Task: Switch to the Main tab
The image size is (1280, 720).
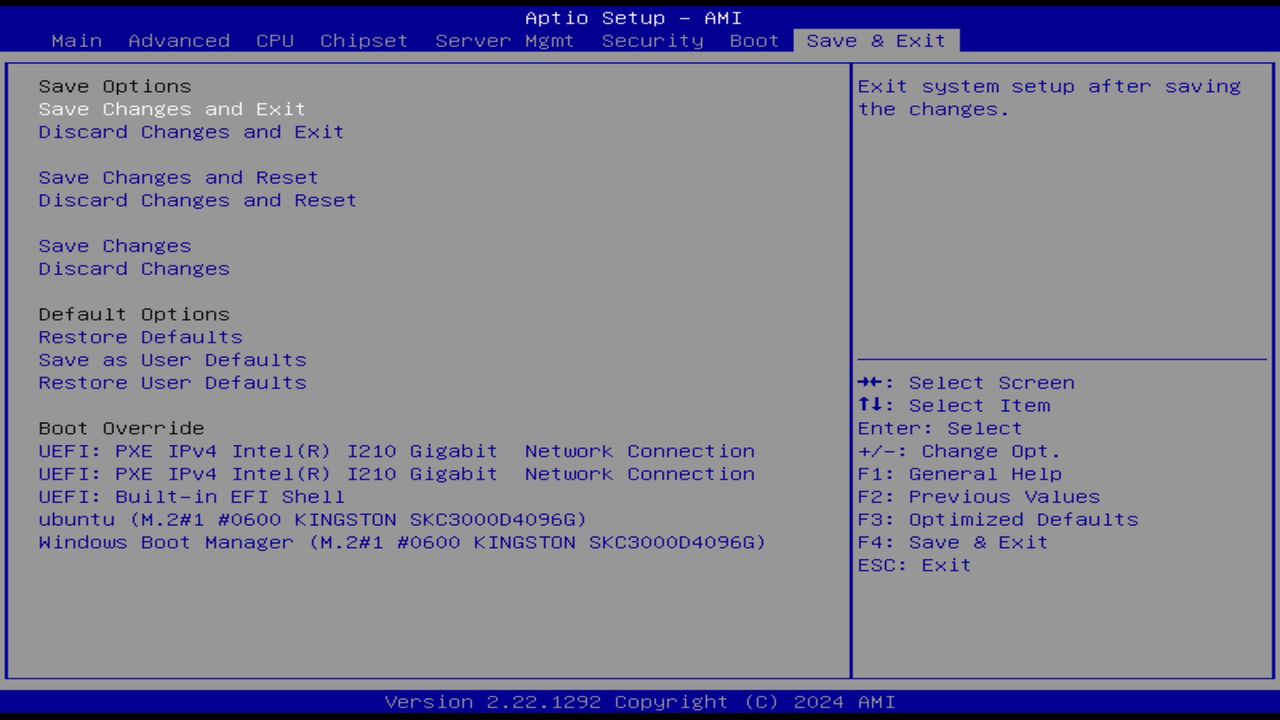Action: pyautogui.click(x=77, y=41)
